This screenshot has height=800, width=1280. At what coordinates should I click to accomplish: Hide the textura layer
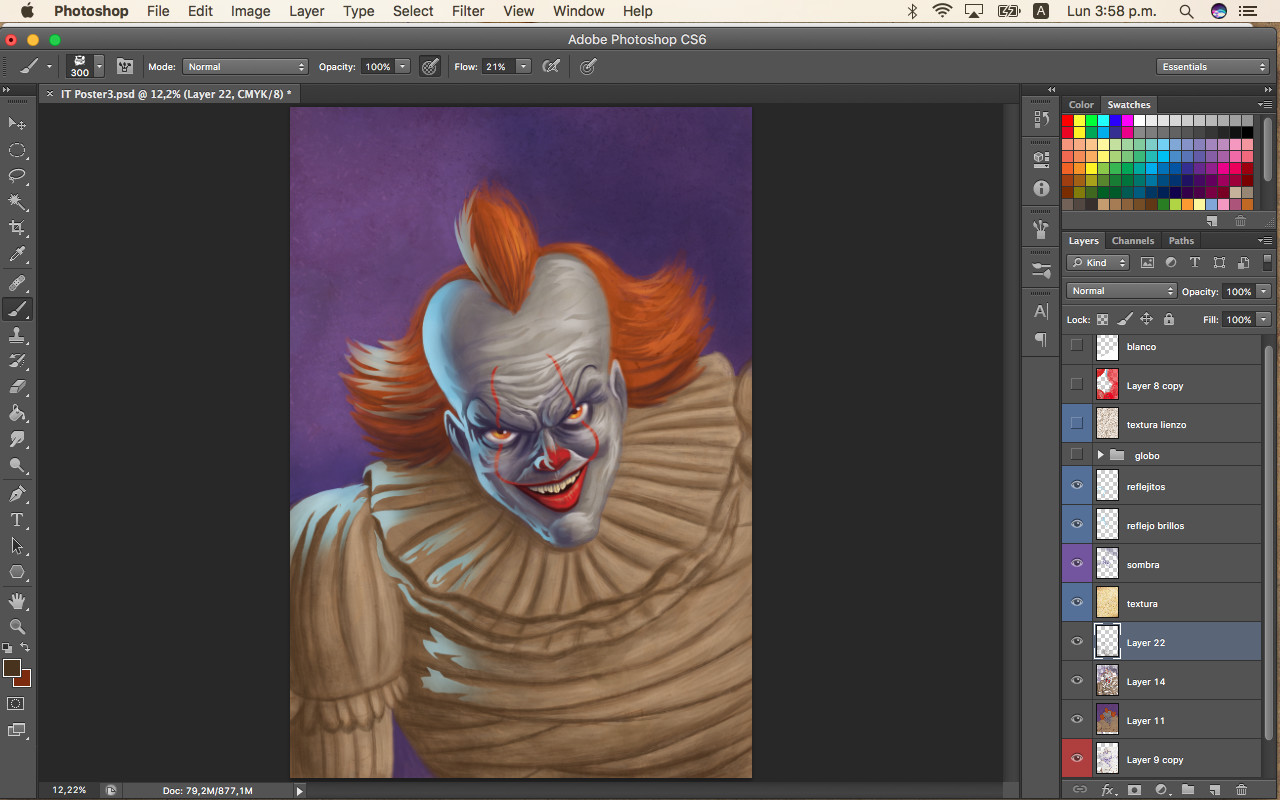[1077, 603]
